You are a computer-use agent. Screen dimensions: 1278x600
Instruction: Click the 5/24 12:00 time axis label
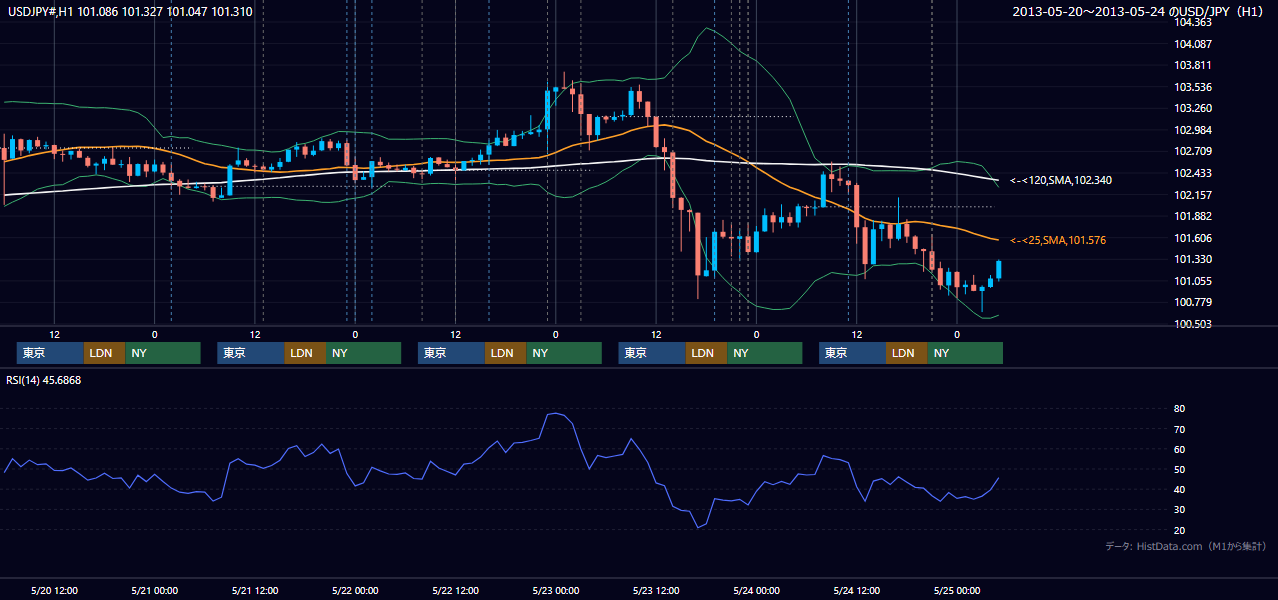coord(857,590)
